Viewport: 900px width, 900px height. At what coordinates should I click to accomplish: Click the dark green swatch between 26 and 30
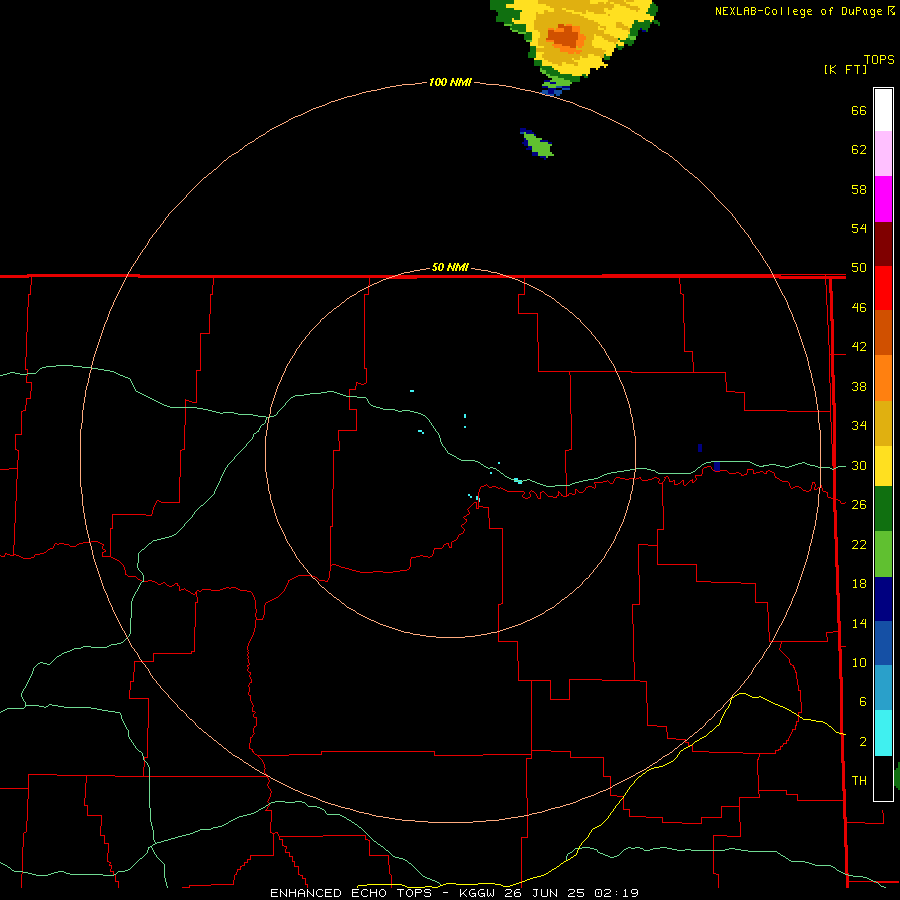tap(883, 509)
